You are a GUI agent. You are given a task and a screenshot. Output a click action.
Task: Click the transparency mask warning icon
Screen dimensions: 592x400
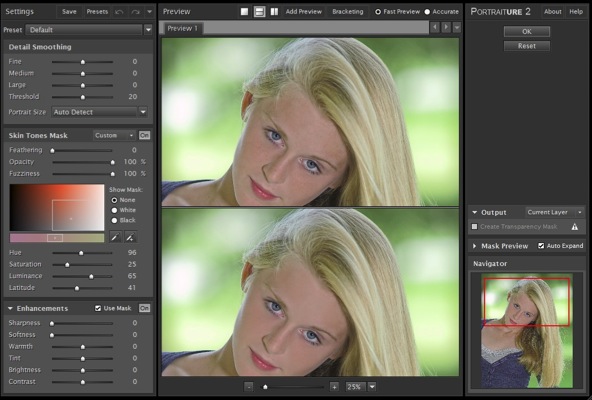(x=575, y=227)
